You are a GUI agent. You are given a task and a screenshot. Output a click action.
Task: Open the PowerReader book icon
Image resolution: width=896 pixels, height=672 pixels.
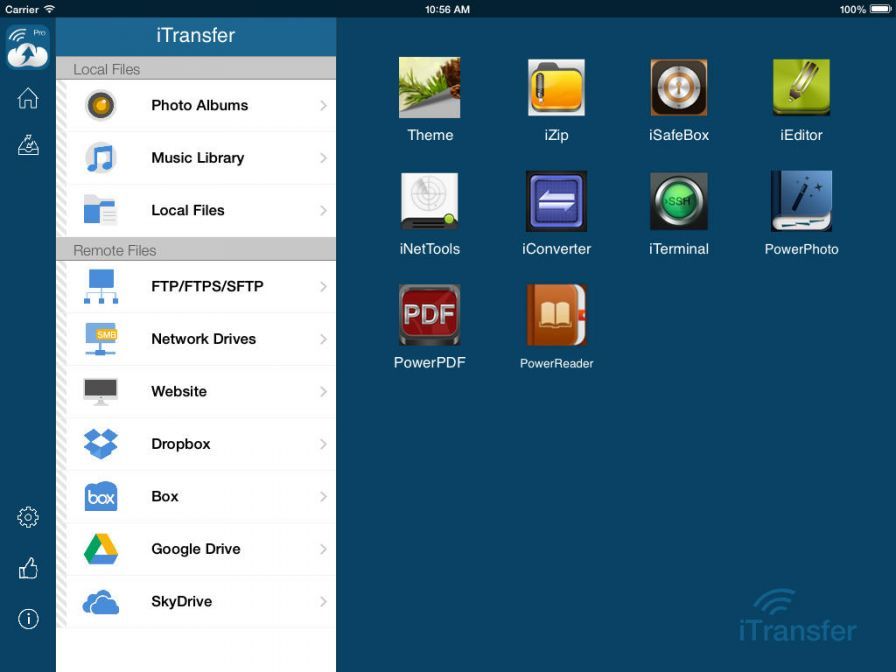click(556, 315)
